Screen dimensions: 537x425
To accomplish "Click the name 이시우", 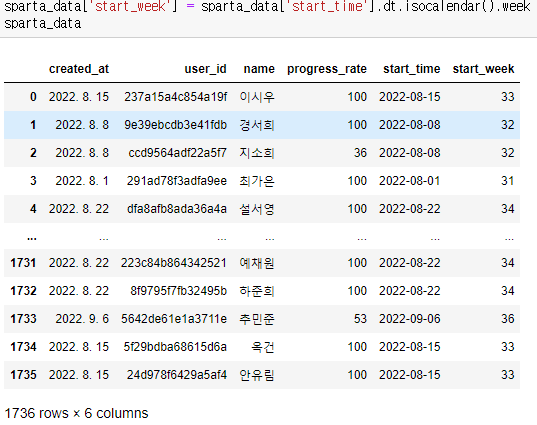I will click(x=257, y=97).
